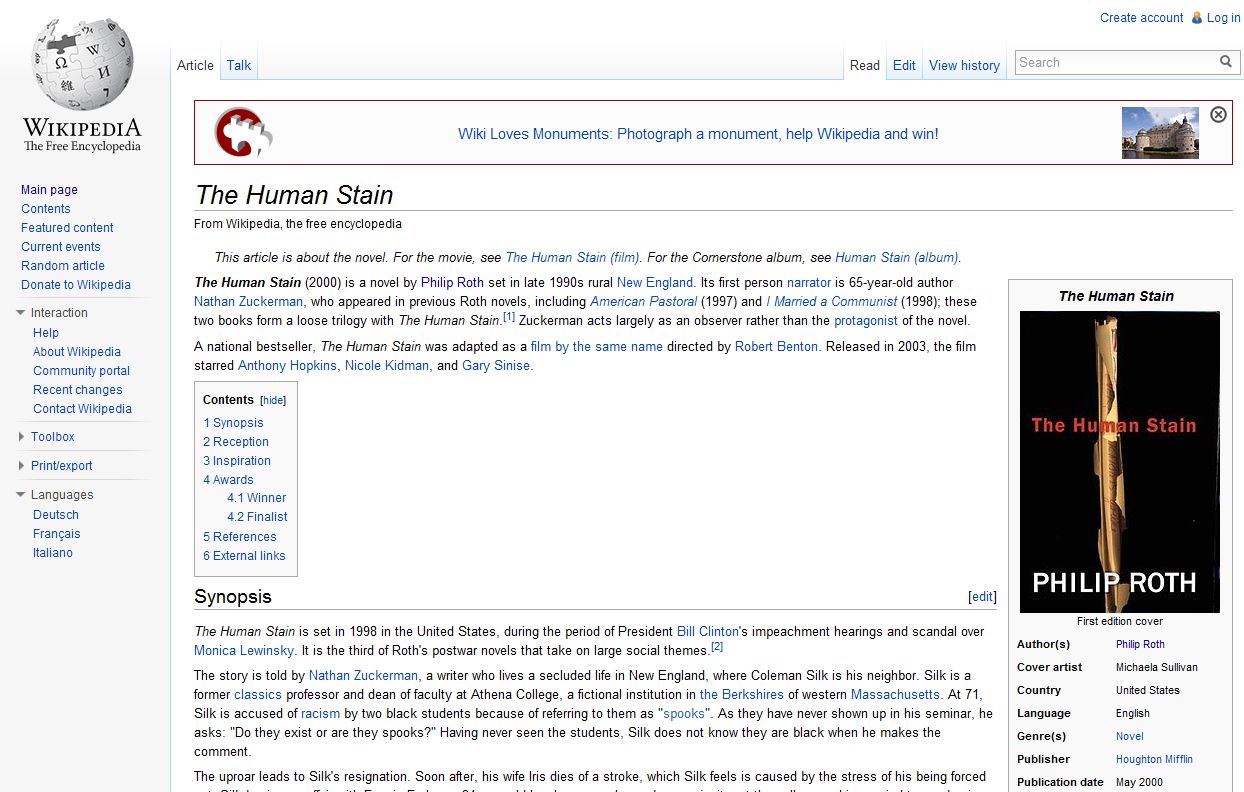
Task: Open film by the same name link
Action: click(597, 347)
